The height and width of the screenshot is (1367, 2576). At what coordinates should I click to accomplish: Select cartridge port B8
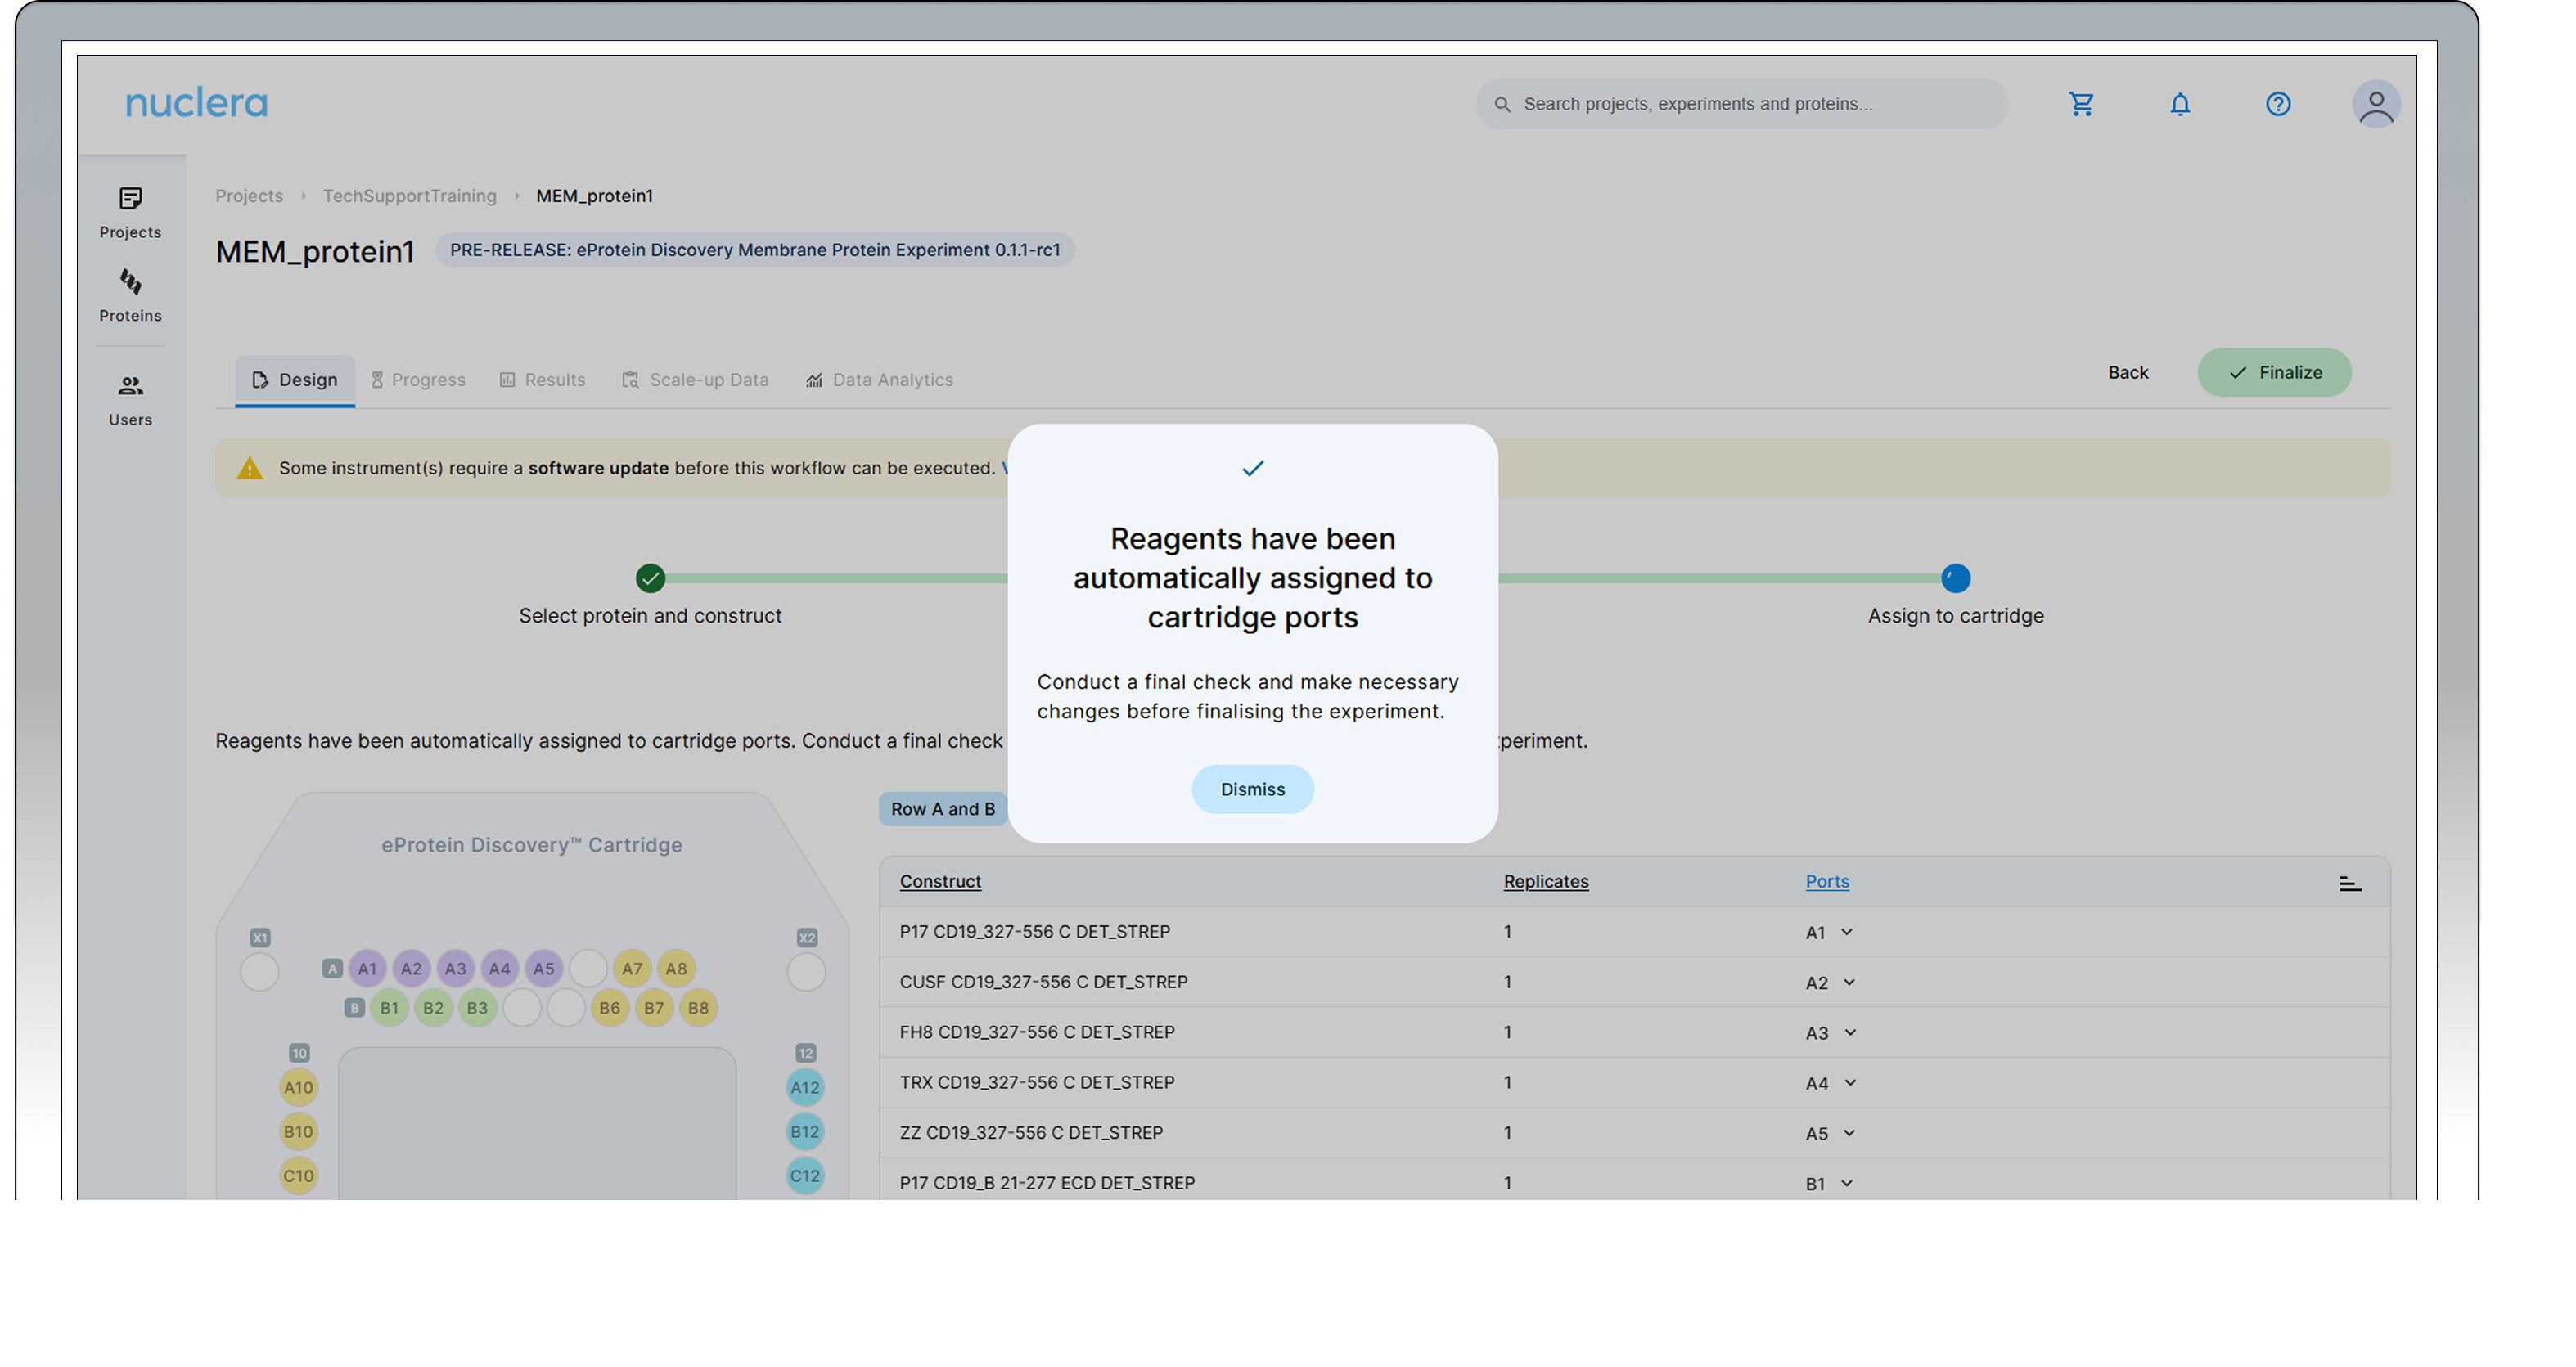pyautogui.click(x=698, y=1008)
